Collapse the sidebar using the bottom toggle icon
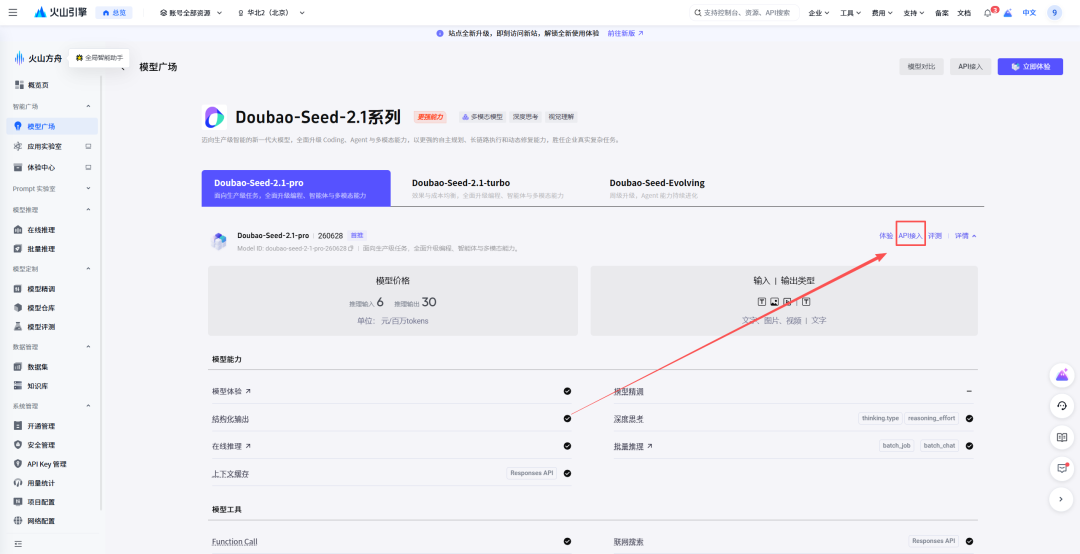 pyautogui.click(x=18, y=544)
